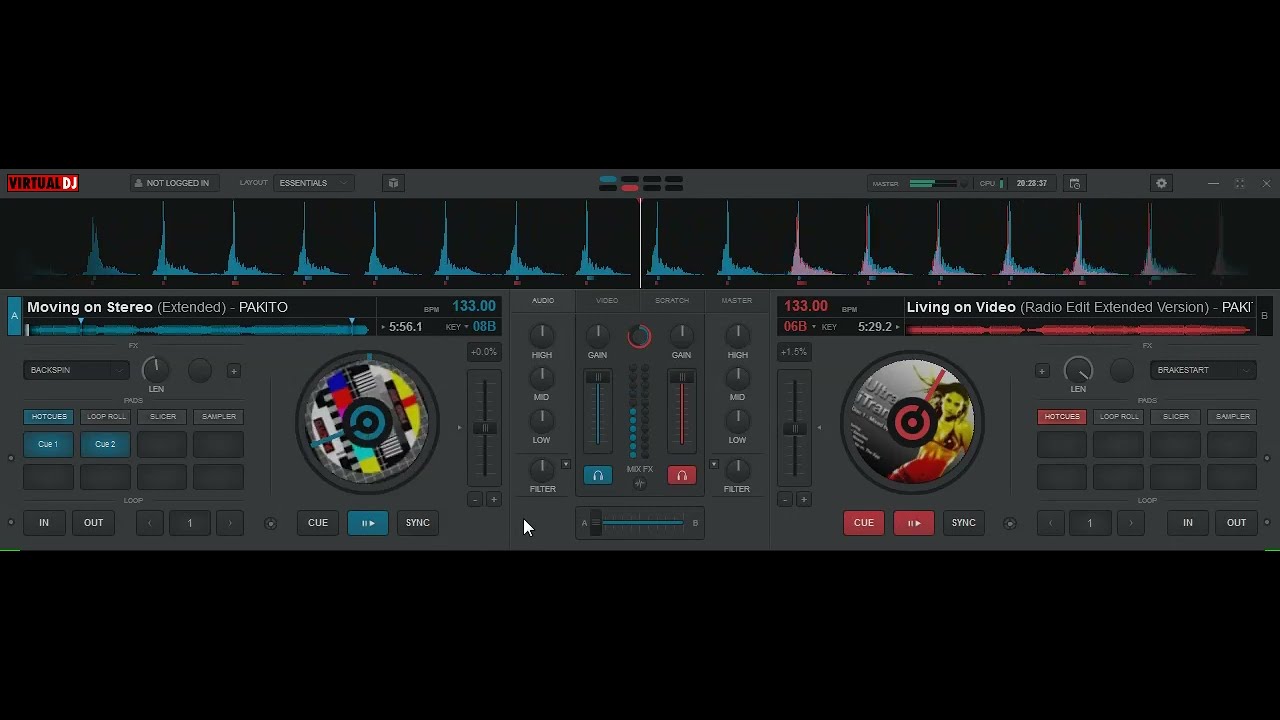Screen dimensions: 1280x720
Task: Trigger the Cue 1 pad
Action: point(48,444)
